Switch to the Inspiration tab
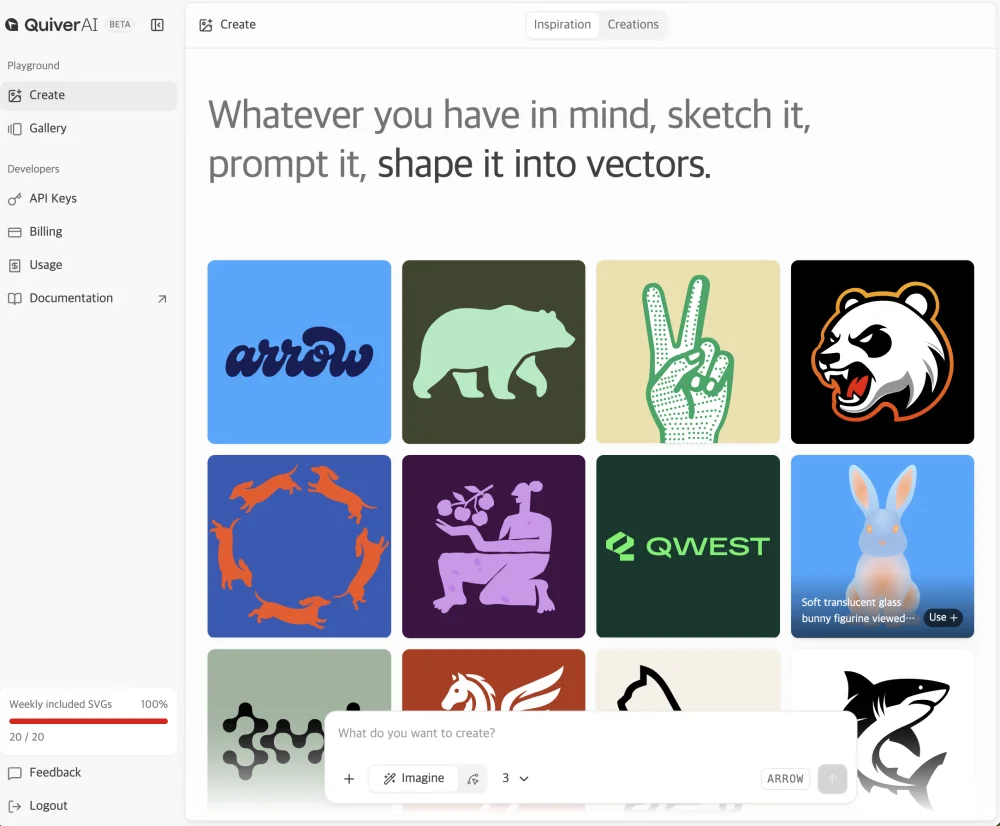The width and height of the screenshot is (1000, 826). [562, 25]
